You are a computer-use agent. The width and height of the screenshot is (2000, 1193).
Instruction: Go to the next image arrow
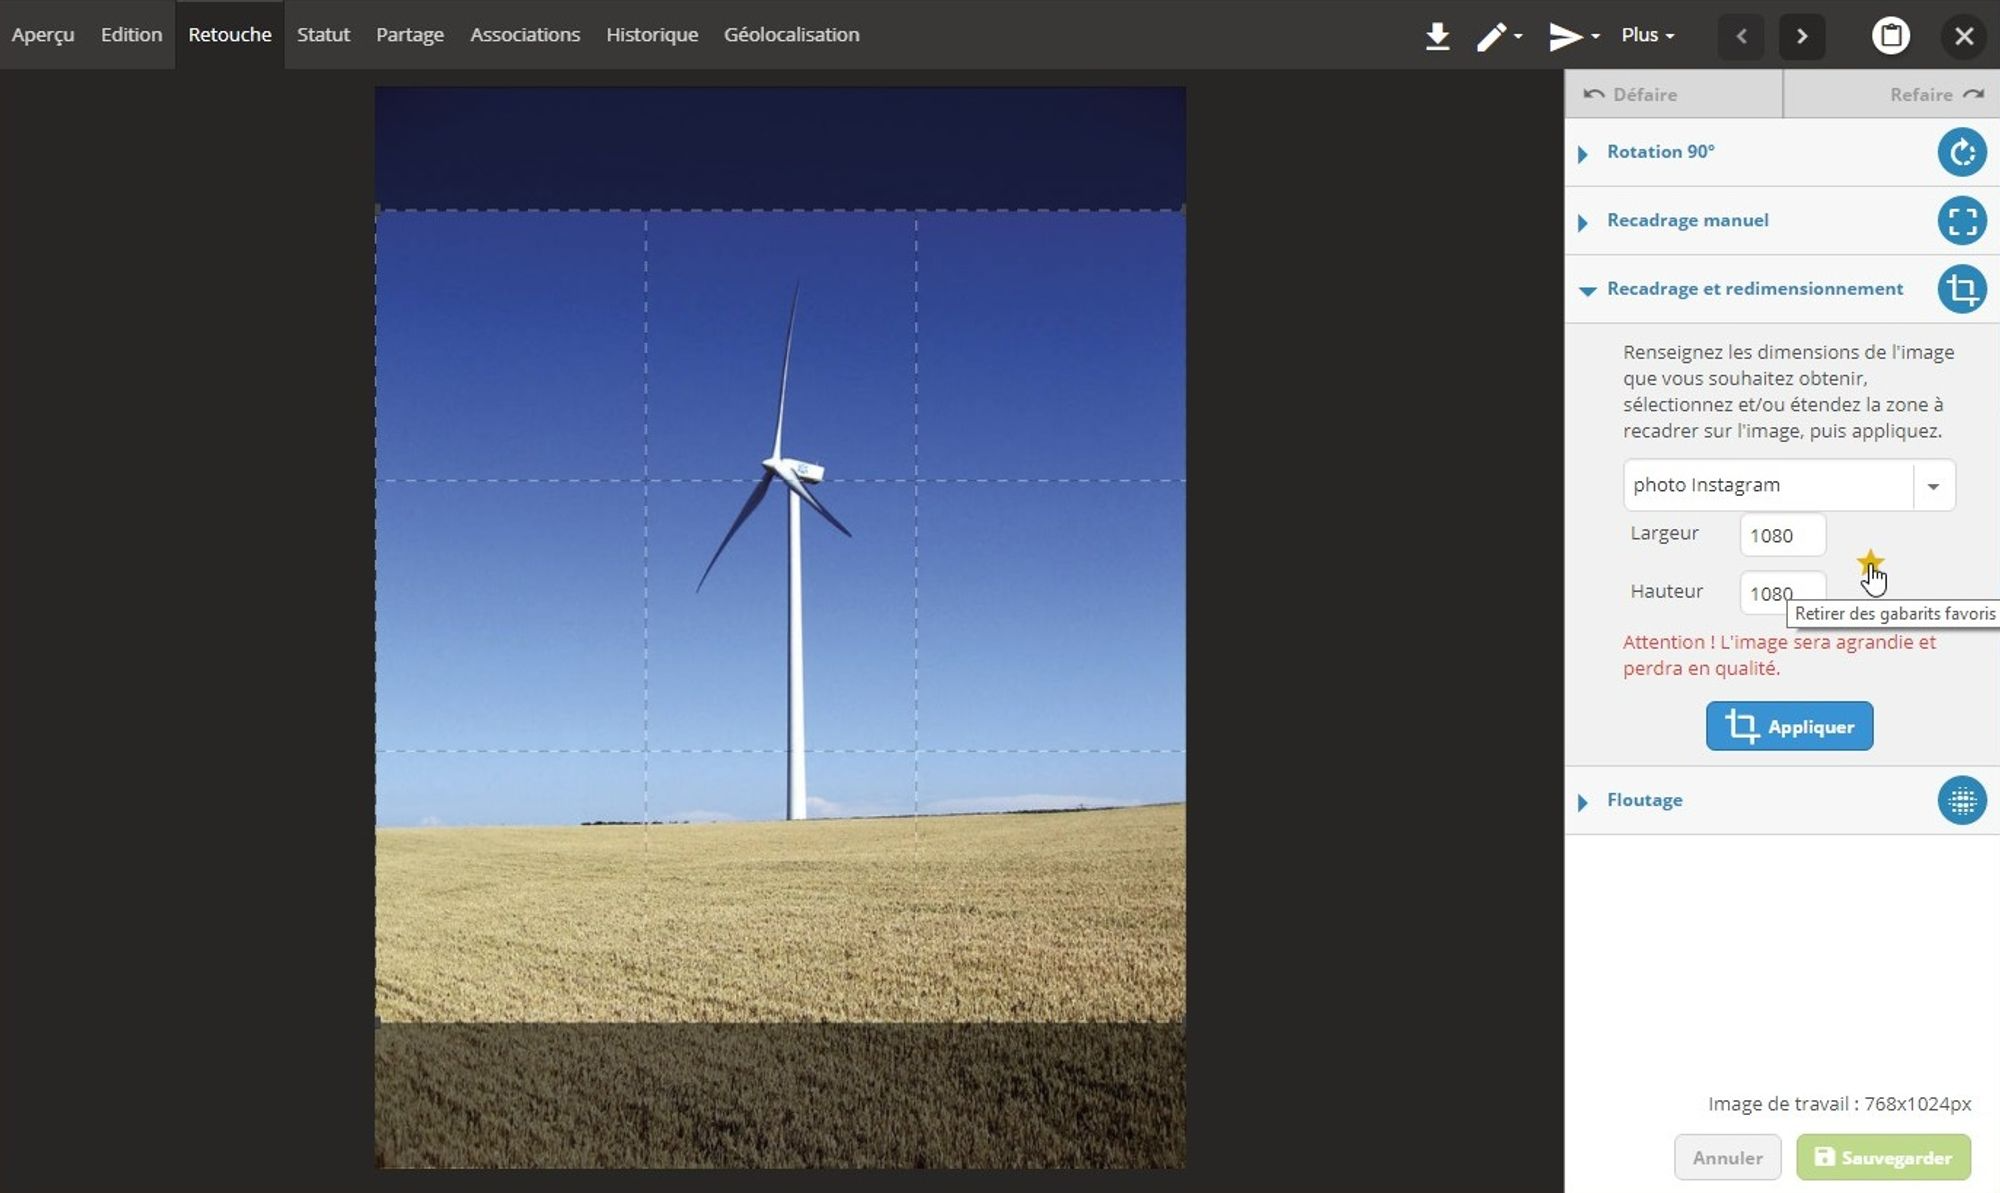[1802, 36]
